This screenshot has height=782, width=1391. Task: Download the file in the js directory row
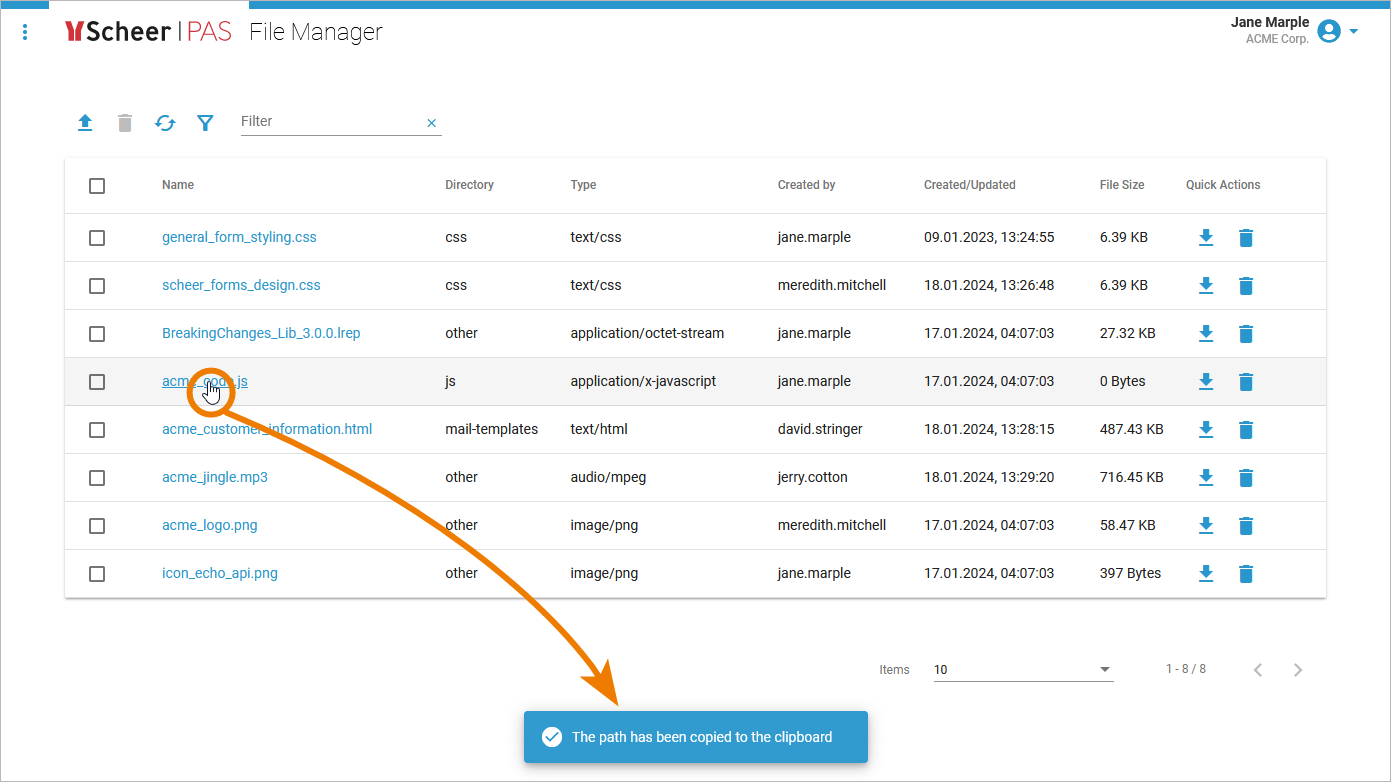1206,382
